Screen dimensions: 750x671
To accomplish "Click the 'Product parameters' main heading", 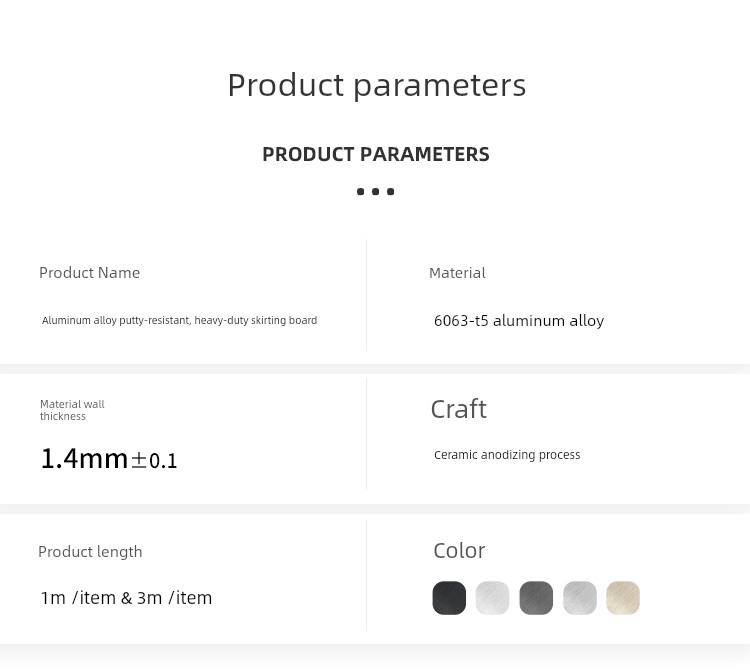I will [x=377, y=86].
